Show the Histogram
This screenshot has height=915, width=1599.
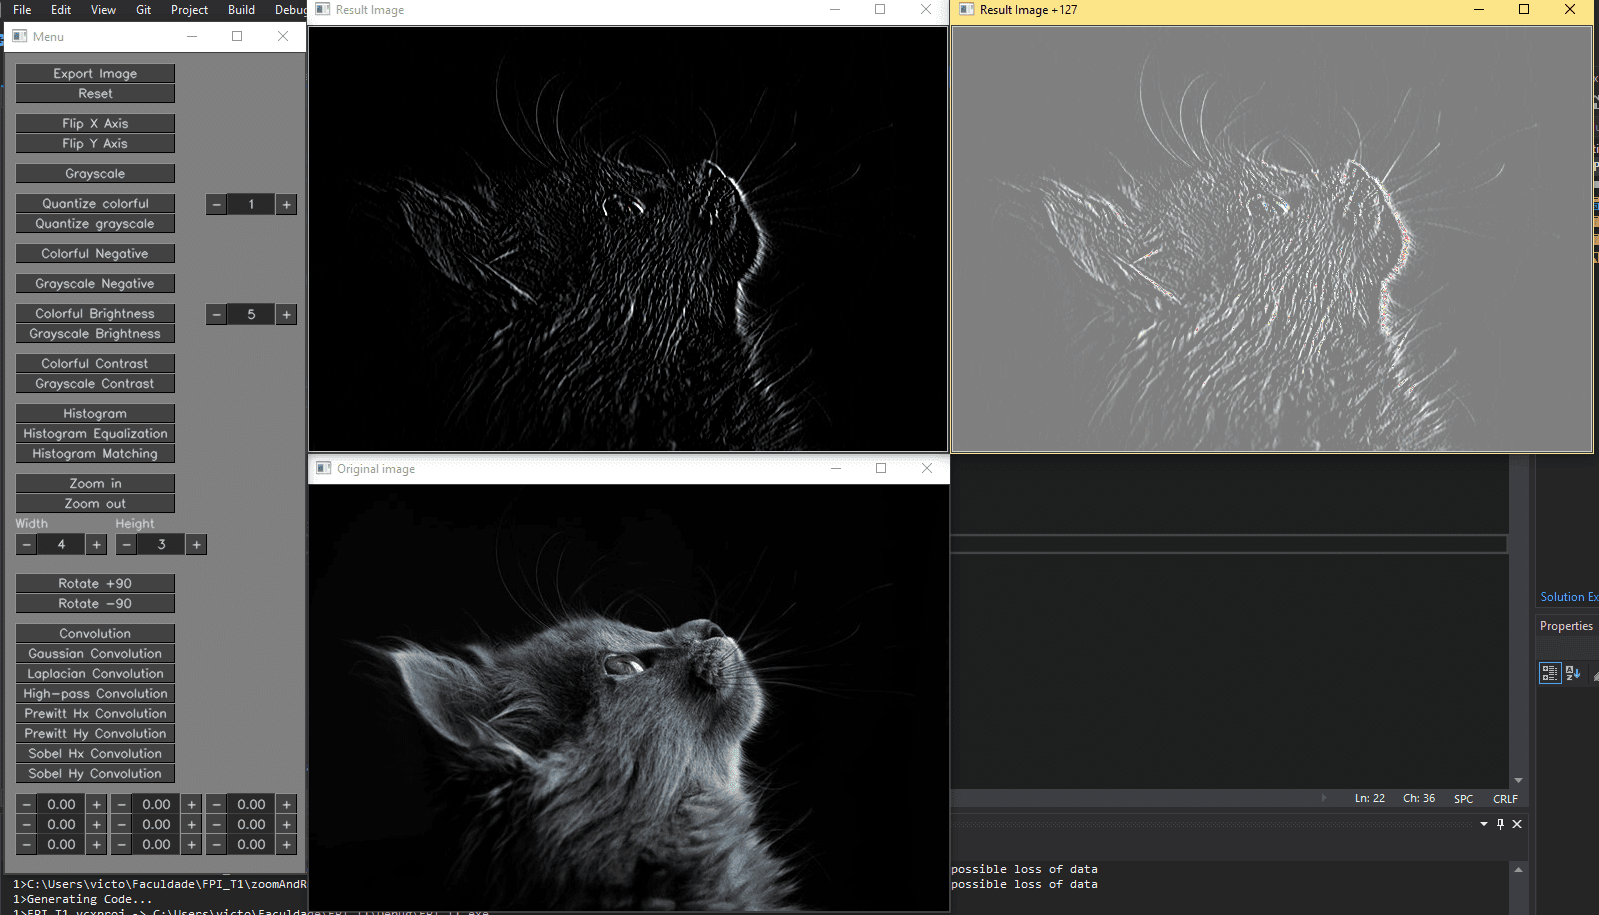click(x=95, y=413)
